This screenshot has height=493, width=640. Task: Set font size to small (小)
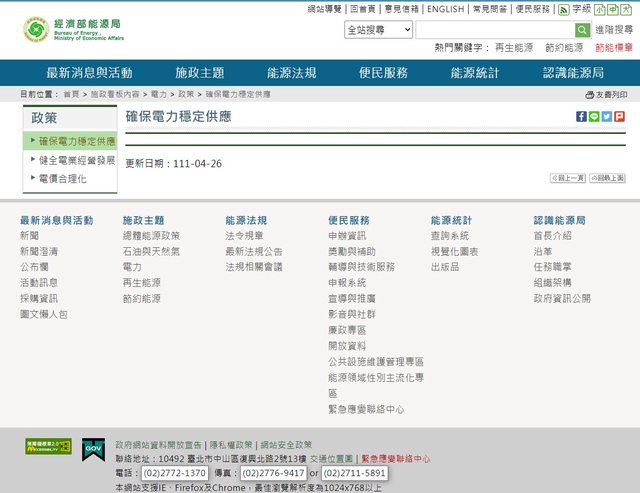[598, 9]
